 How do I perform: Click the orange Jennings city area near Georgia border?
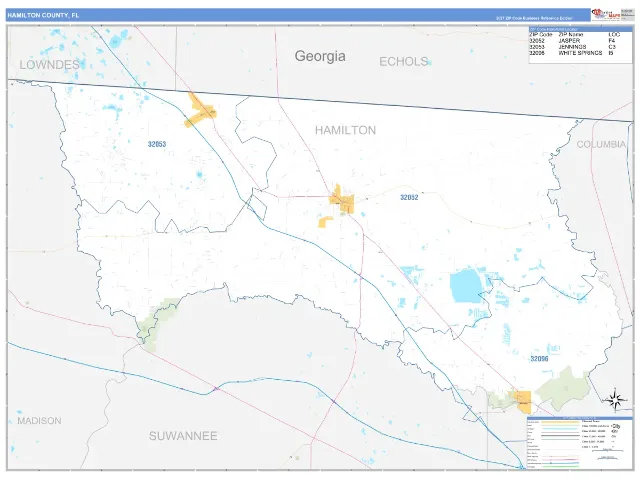200,111
